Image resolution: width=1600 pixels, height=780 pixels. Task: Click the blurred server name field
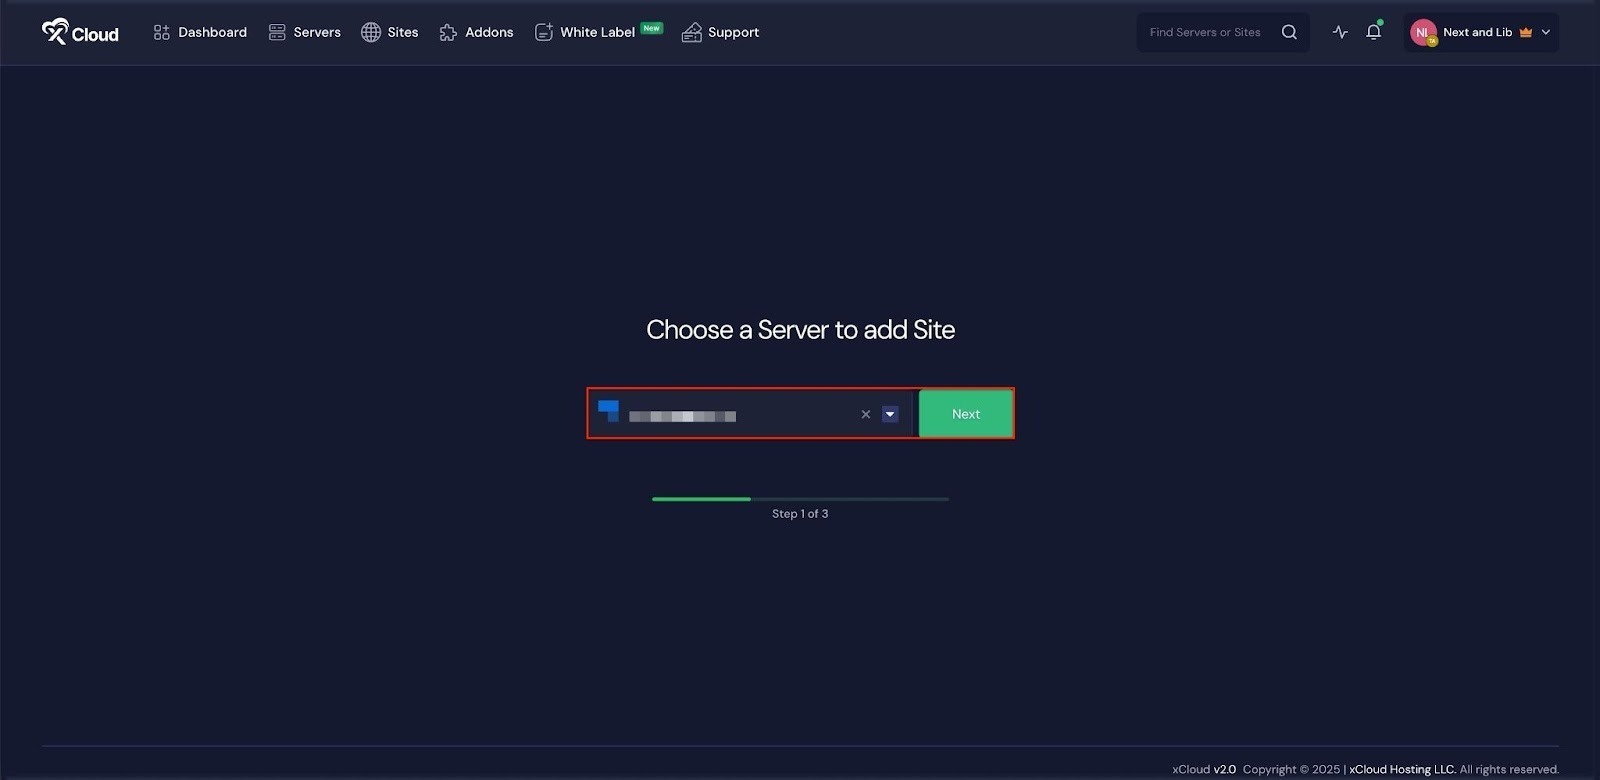pyautogui.click(x=682, y=416)
